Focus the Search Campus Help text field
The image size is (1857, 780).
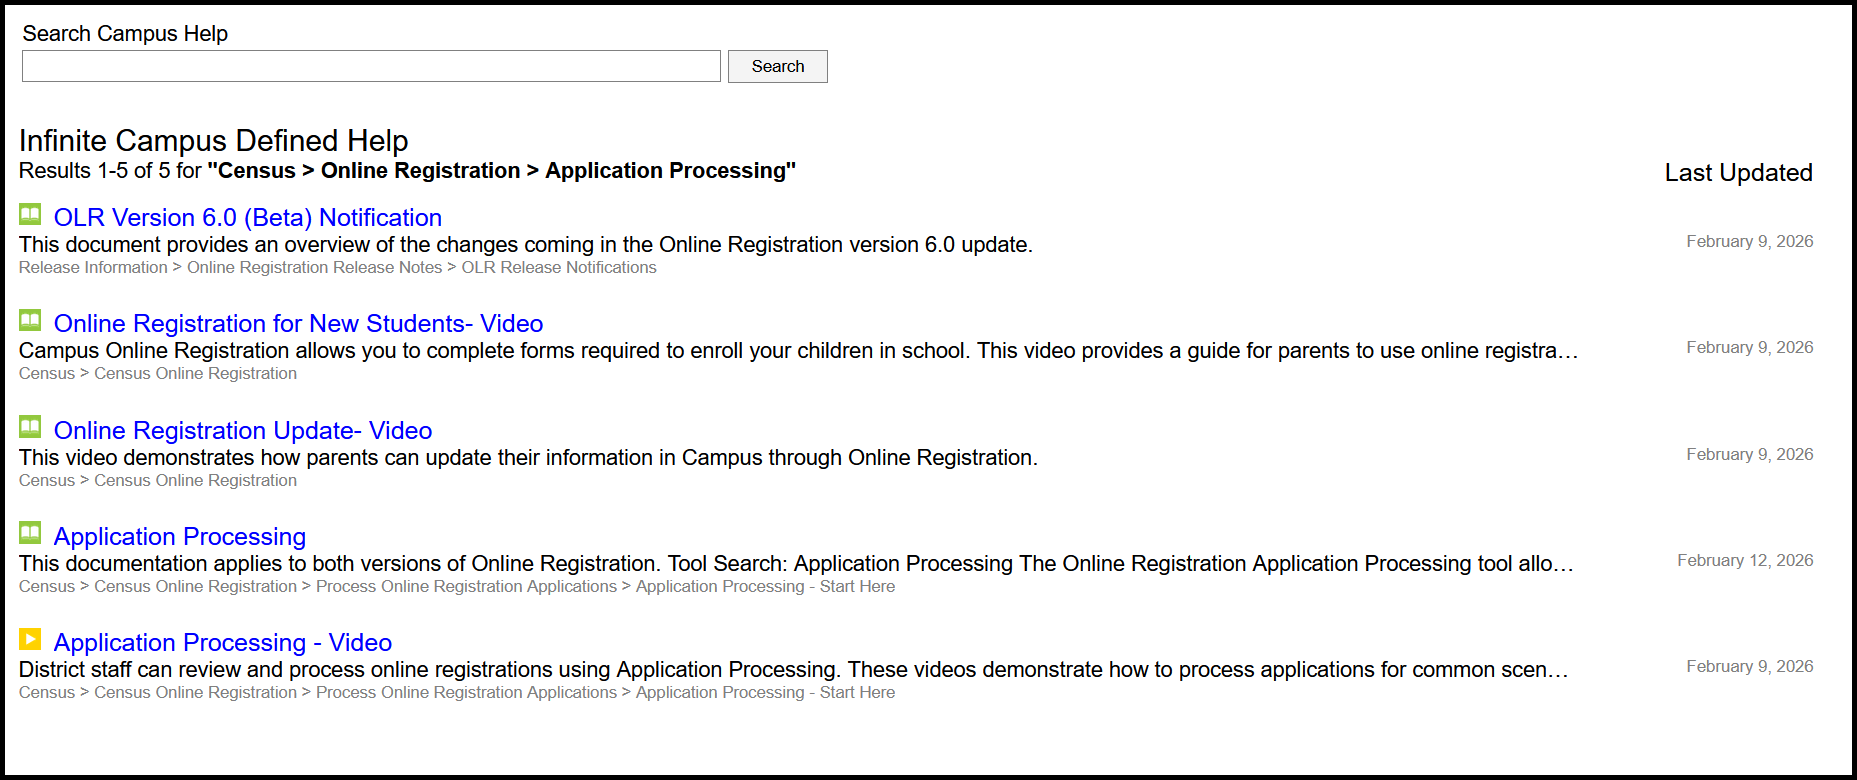pyautogui.click(x=371, y=66)
